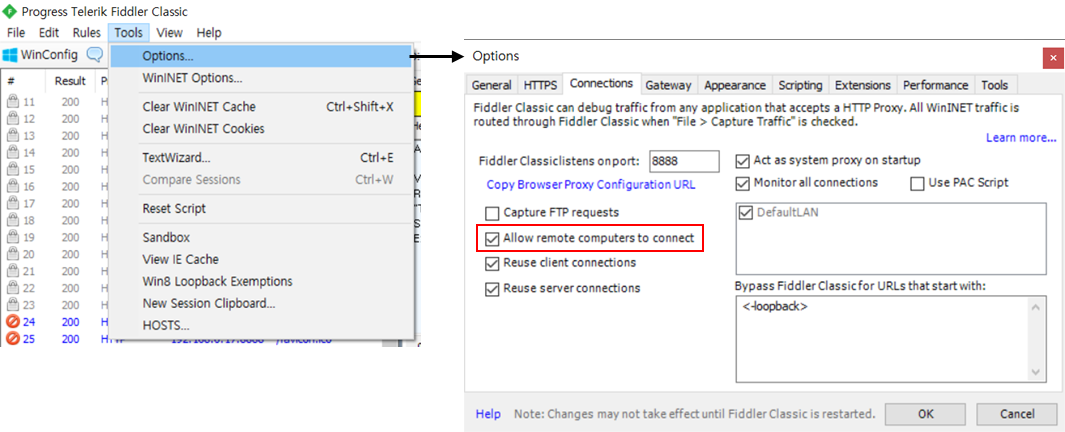Viewport: 1065px width, 432px height.
Task: Click the comment speech bubble toolbar icon
Action: coord(94,54)
